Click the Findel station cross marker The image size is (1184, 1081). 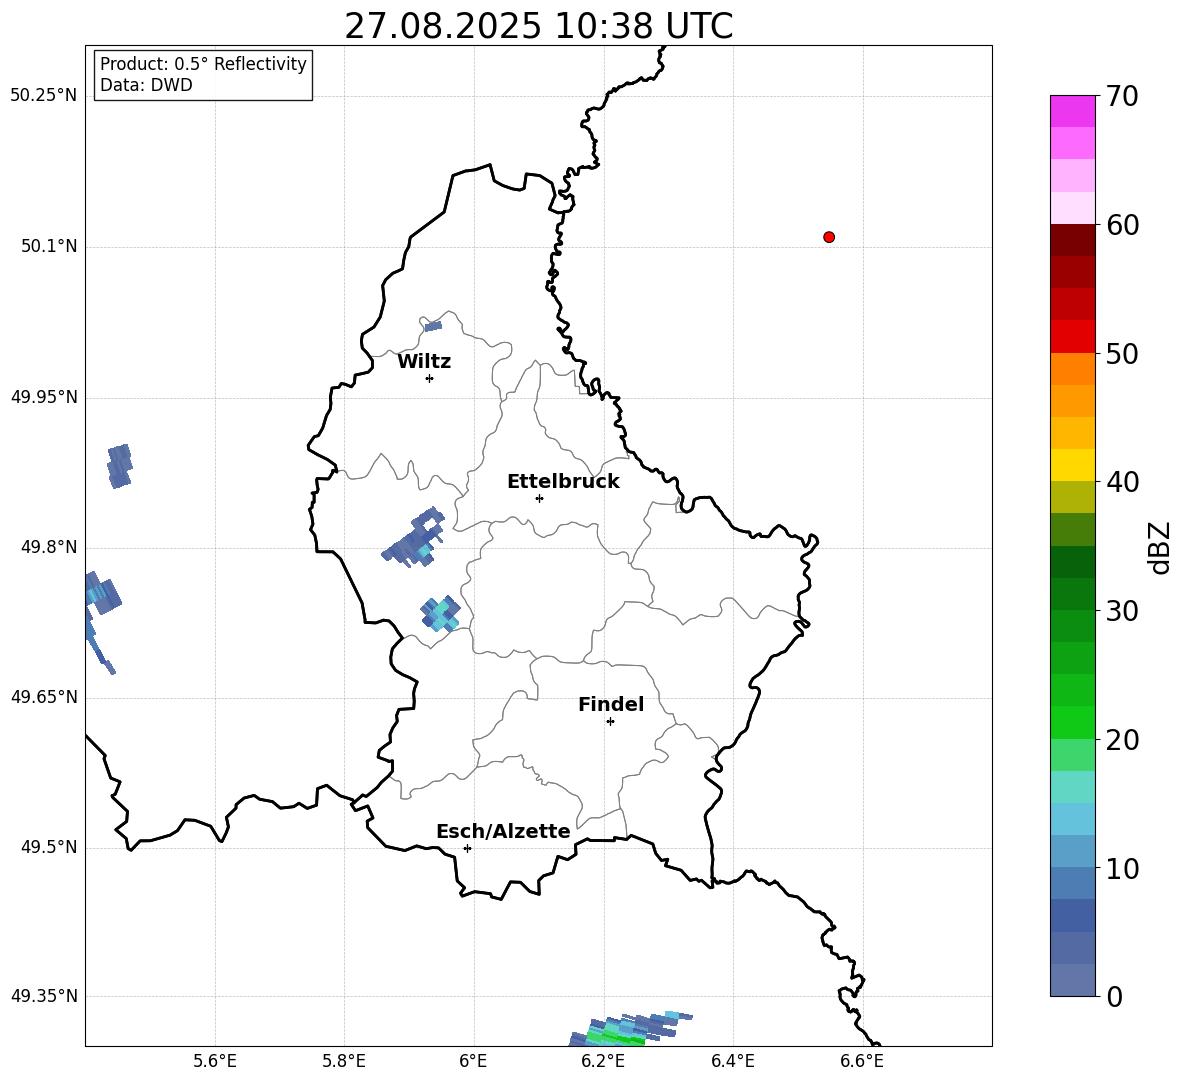click(x=610, y=722)
